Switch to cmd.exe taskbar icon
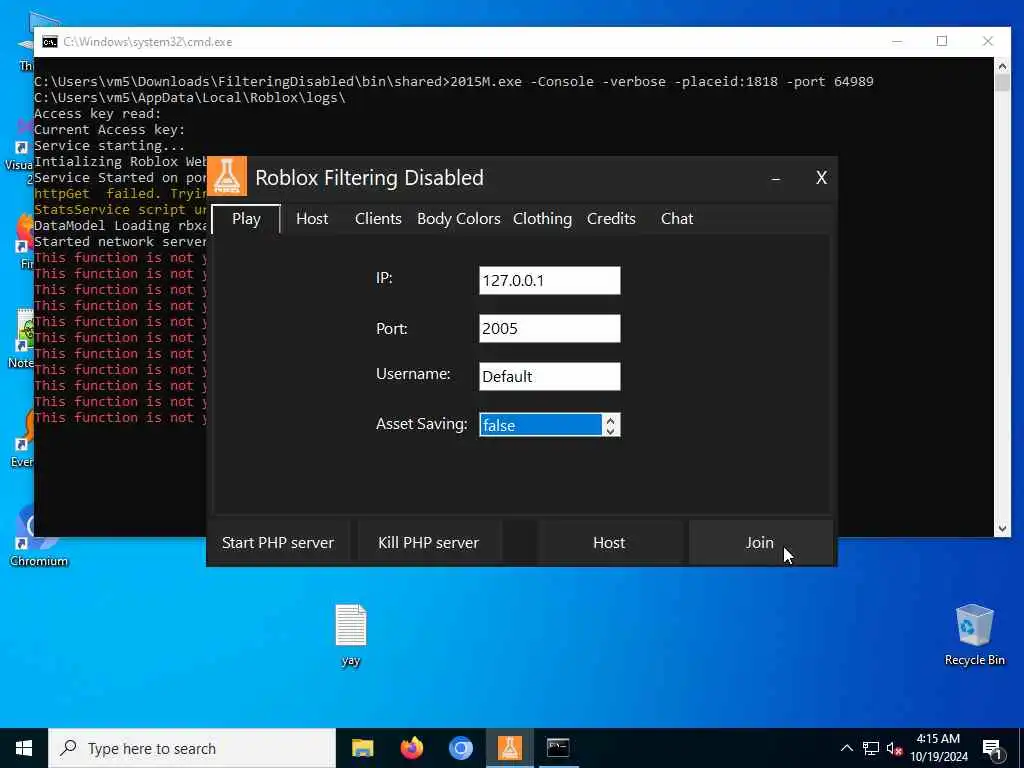The height and width of the screenshot is (768, 1024). [x=558, y=748]
